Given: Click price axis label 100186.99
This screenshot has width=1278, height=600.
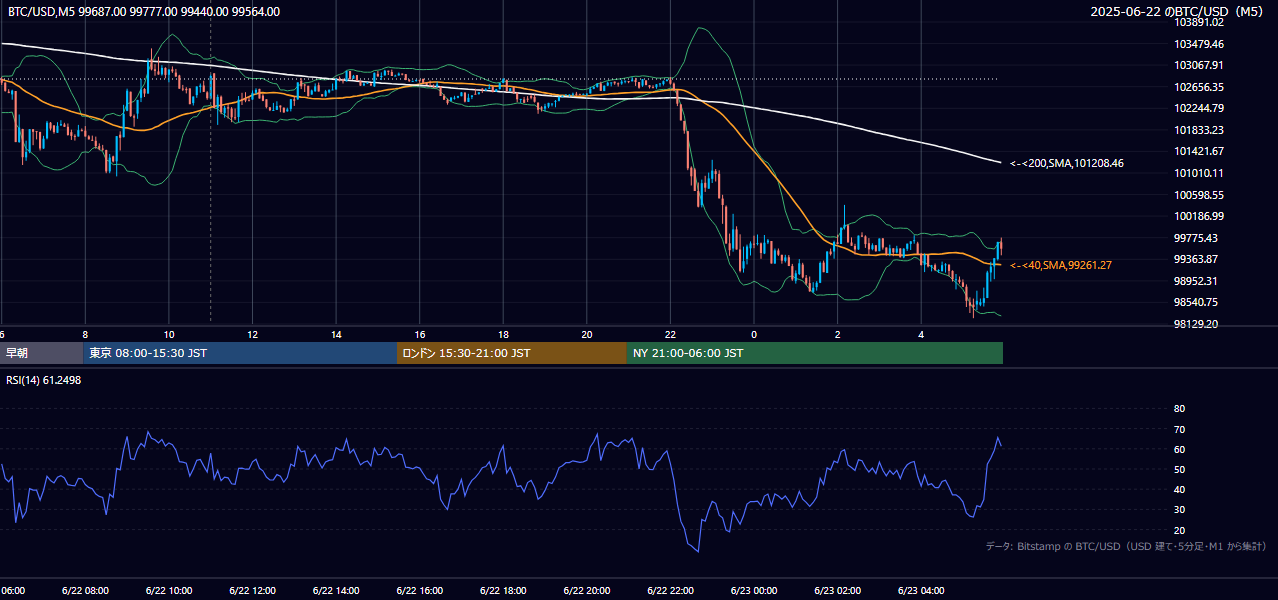Looking at the screenshot, I should click(1199, 216).
